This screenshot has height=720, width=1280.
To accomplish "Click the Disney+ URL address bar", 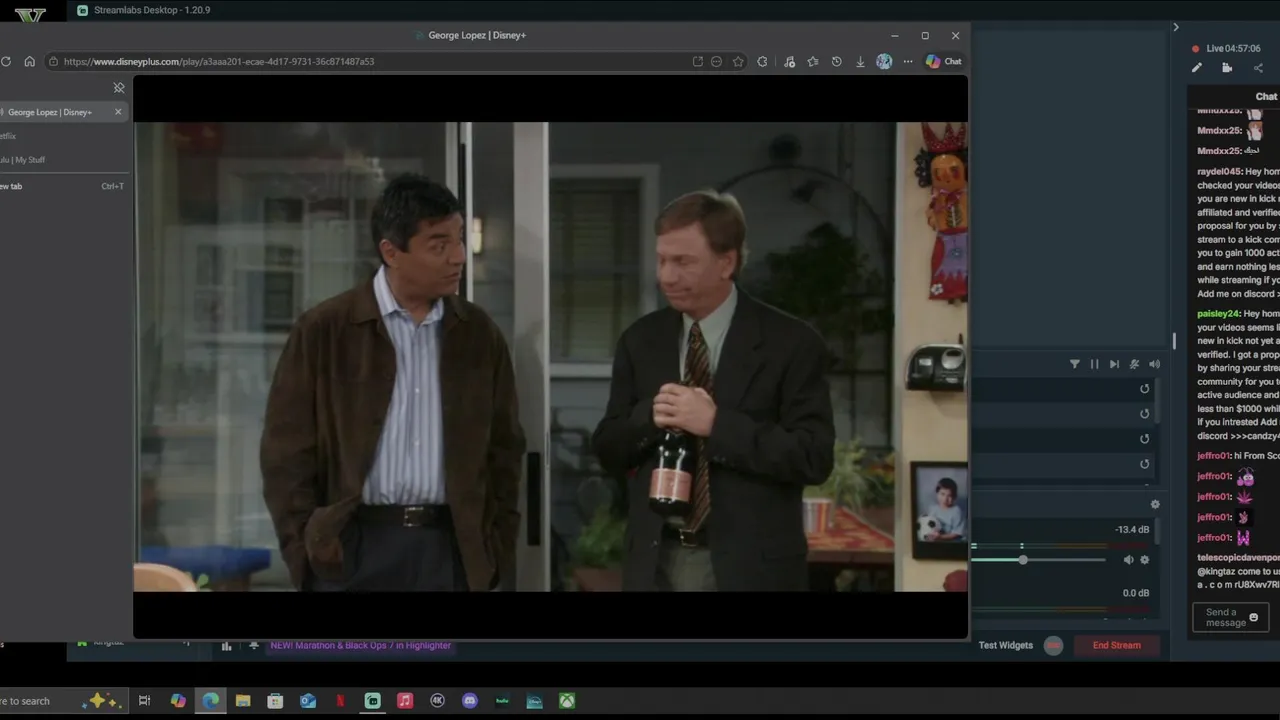I will click(370, 61).
